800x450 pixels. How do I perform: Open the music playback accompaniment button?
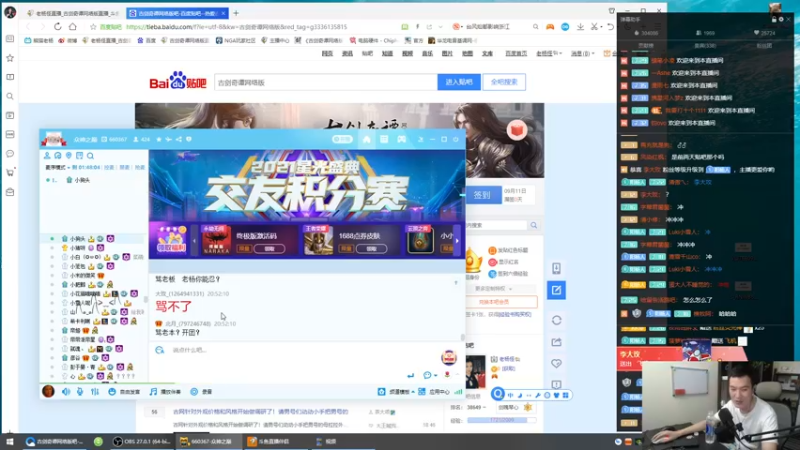tap(165, 392)
